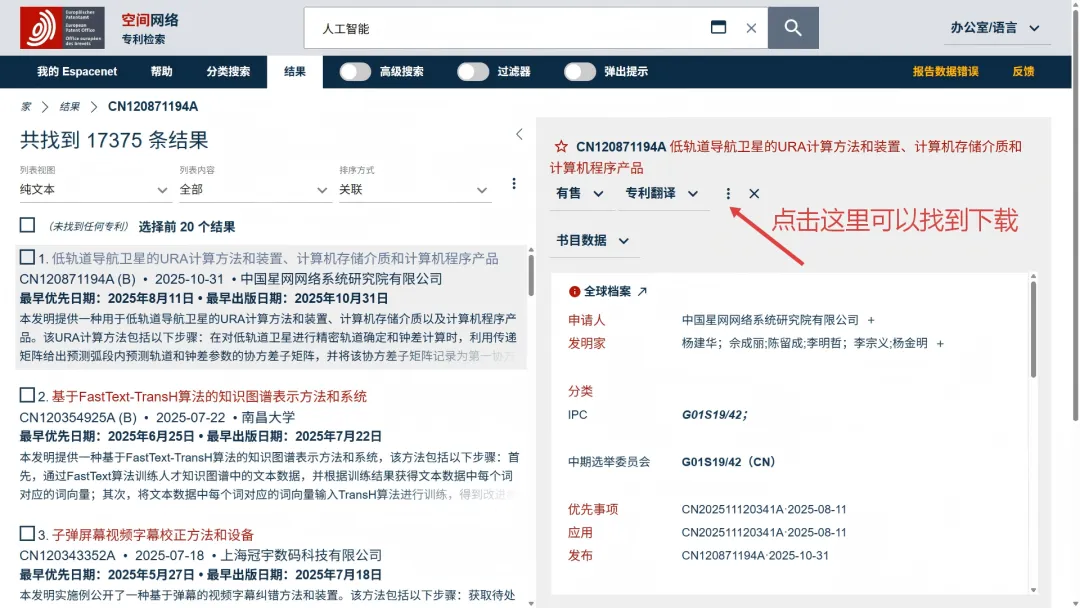Open detail panel three-dot more menu
The height and width of the screenshot is (608, 1080).
[728, 193]
